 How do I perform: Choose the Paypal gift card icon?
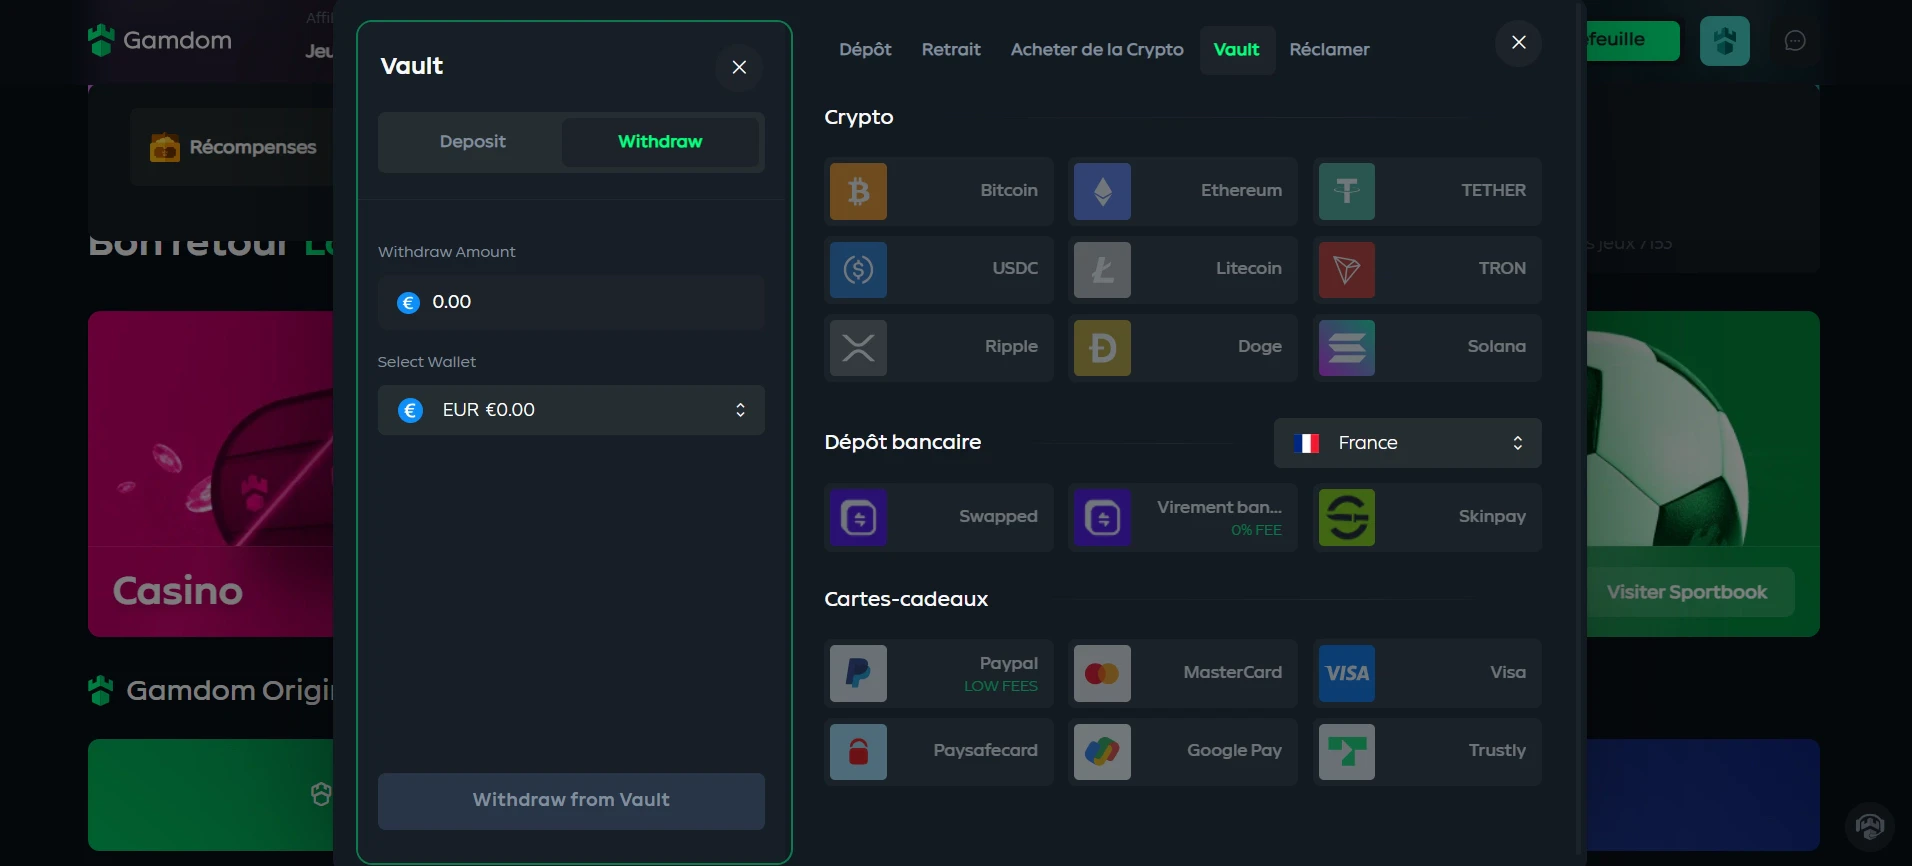click(858, 673)
